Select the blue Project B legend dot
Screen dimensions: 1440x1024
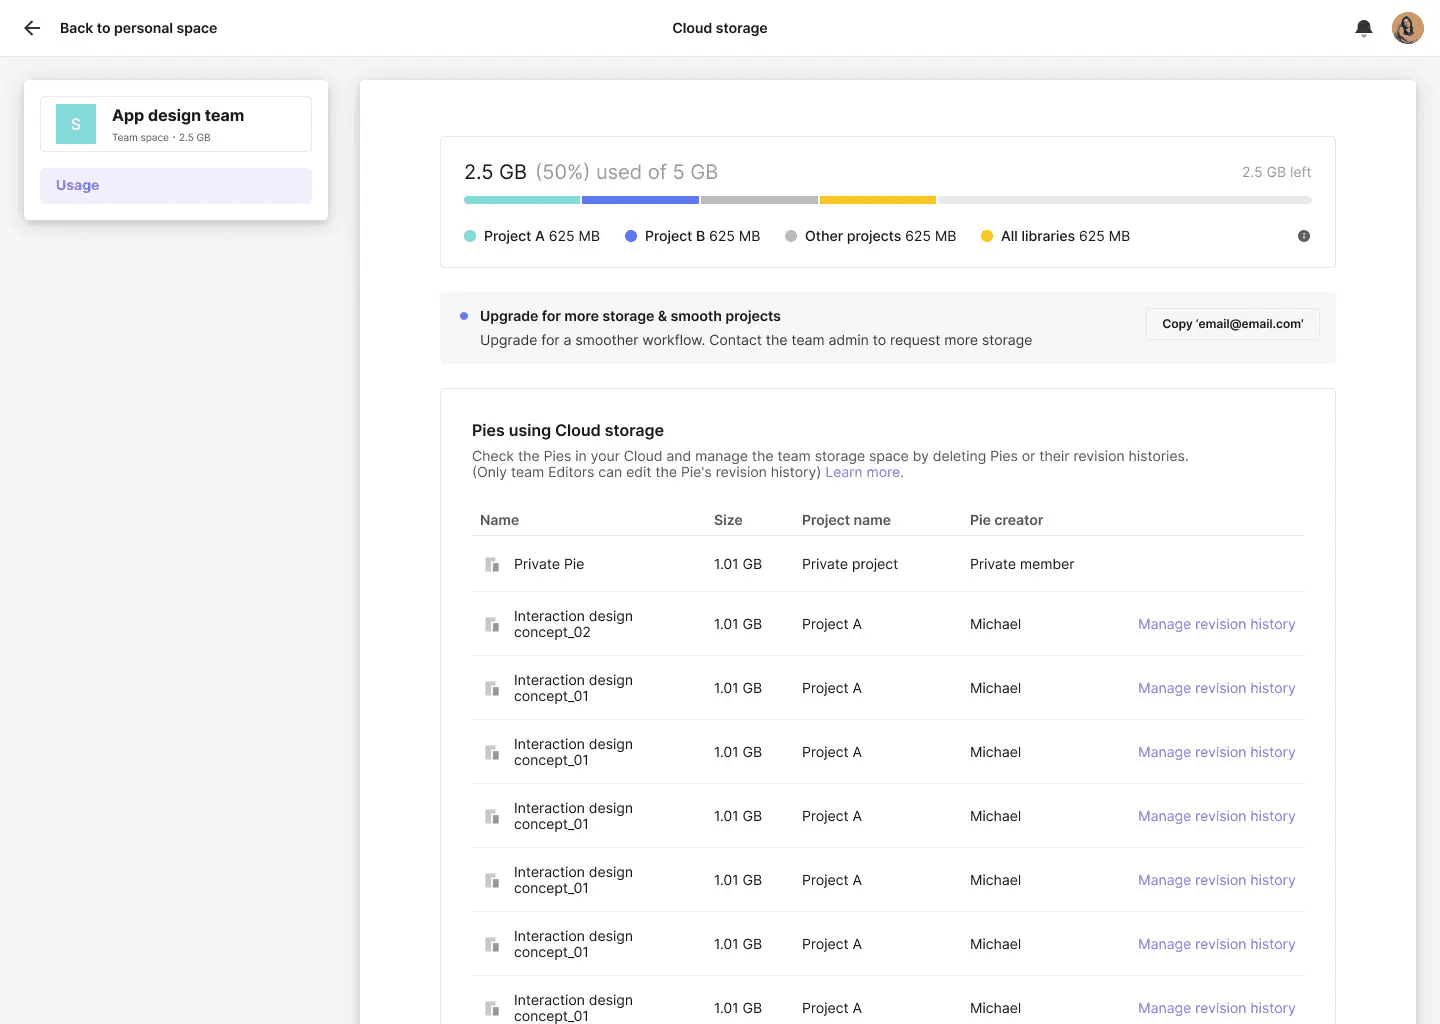pos(631,236)
